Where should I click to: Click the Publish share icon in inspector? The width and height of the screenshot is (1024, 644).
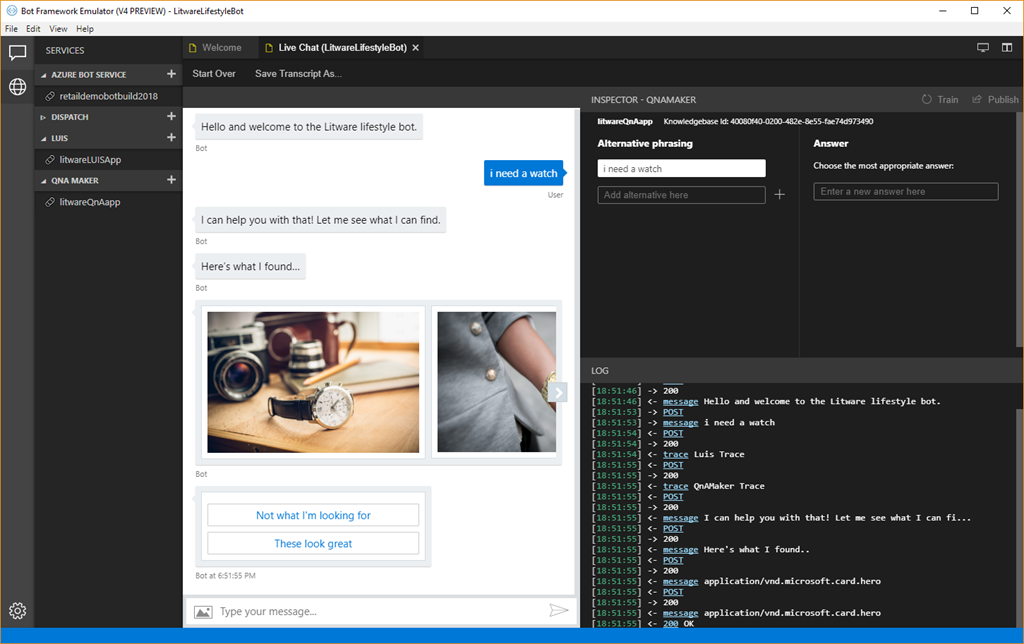click(x=977, y=99)
